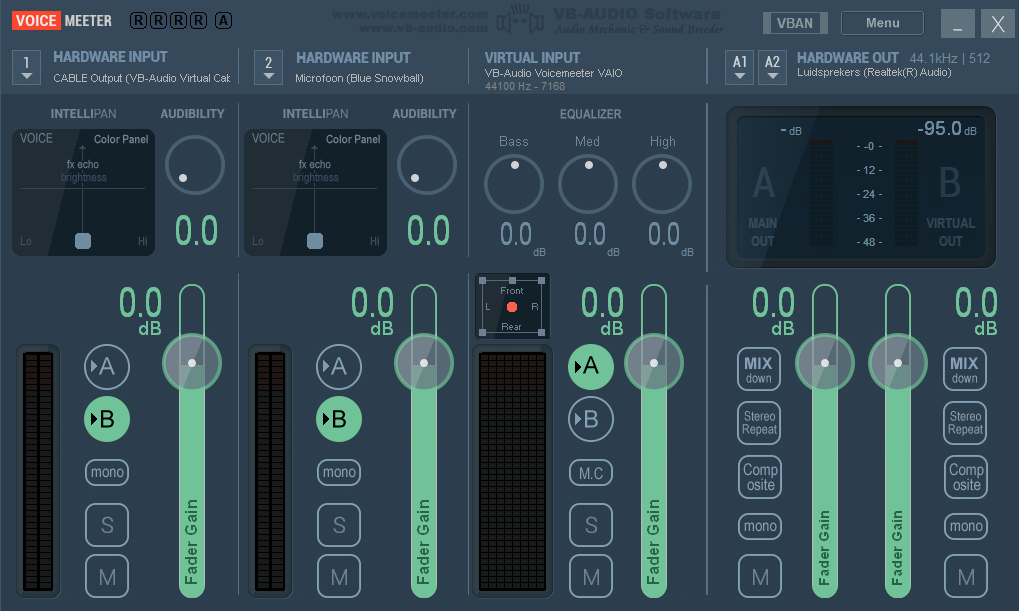Image resolution: width=1019 pixels, height=611 pixels.
Task: Toggle bus B routing on input 2
Action: 339,419
